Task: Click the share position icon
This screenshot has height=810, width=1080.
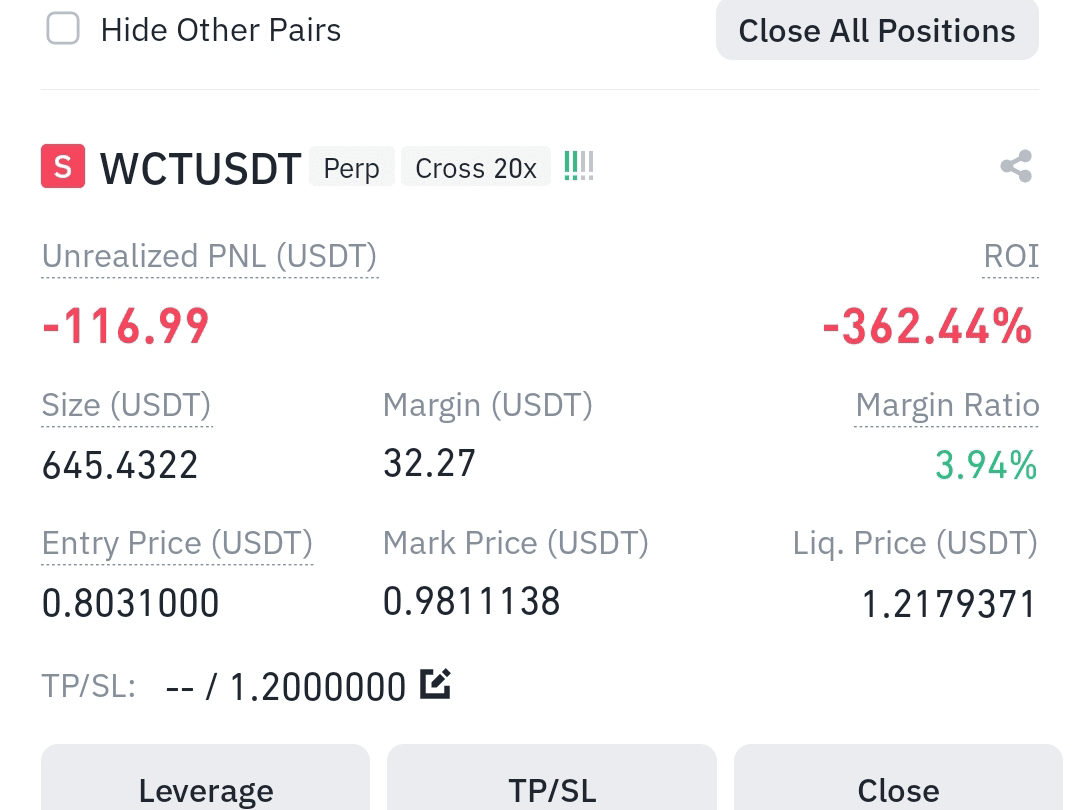Action: [x=1016, y=166]
